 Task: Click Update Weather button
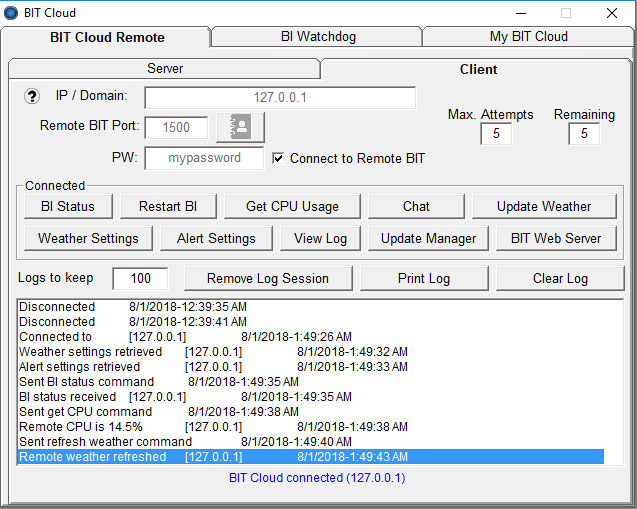[x=544, y=206]
